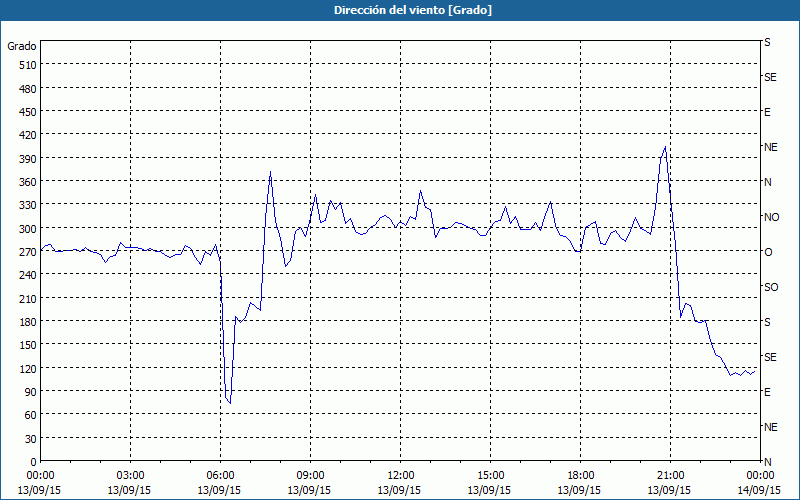Click the lowest dip just after 06:00
Viewport: 800px width, 500px height.
(230, 403)
